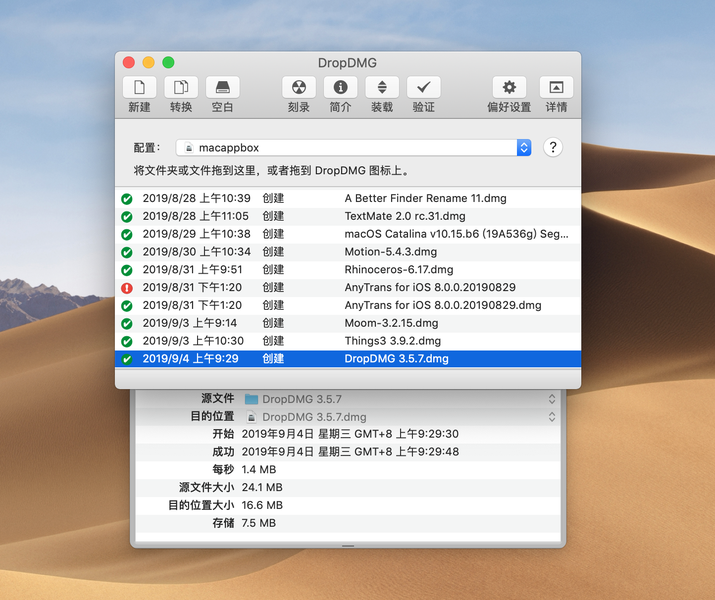Select Motion-5.4.3.dmg entry
The image size is (715, 600).
348,252
